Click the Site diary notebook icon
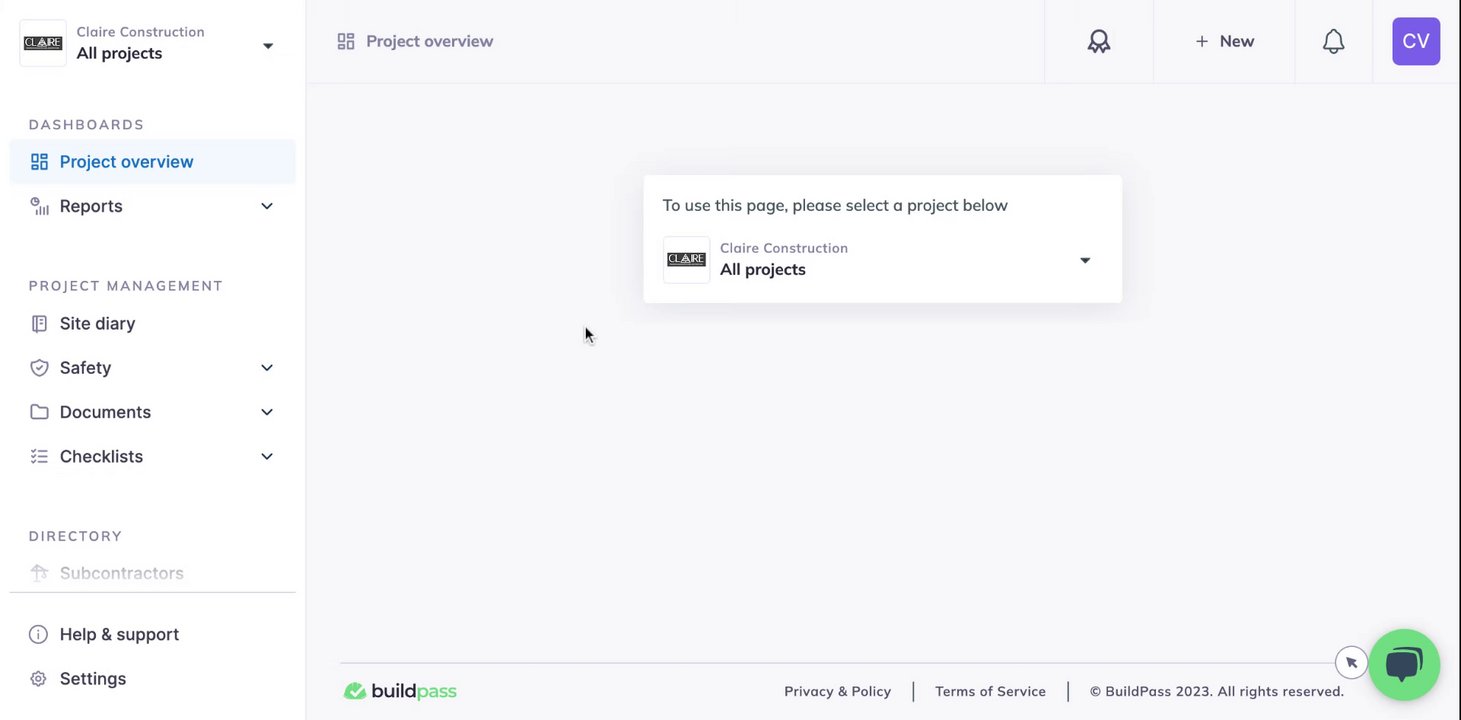Viewport: 1461px width, 720px height. click(39, 324)
